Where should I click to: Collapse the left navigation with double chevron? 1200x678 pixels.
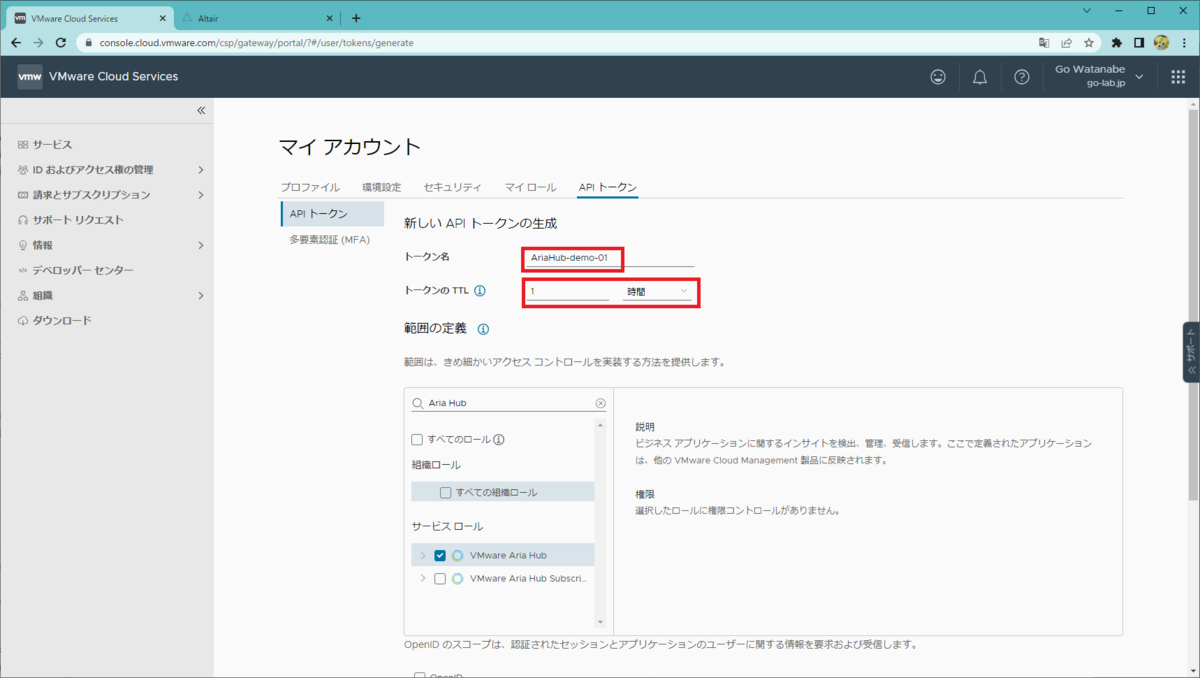pyautogui.click(x=201, y=111)
